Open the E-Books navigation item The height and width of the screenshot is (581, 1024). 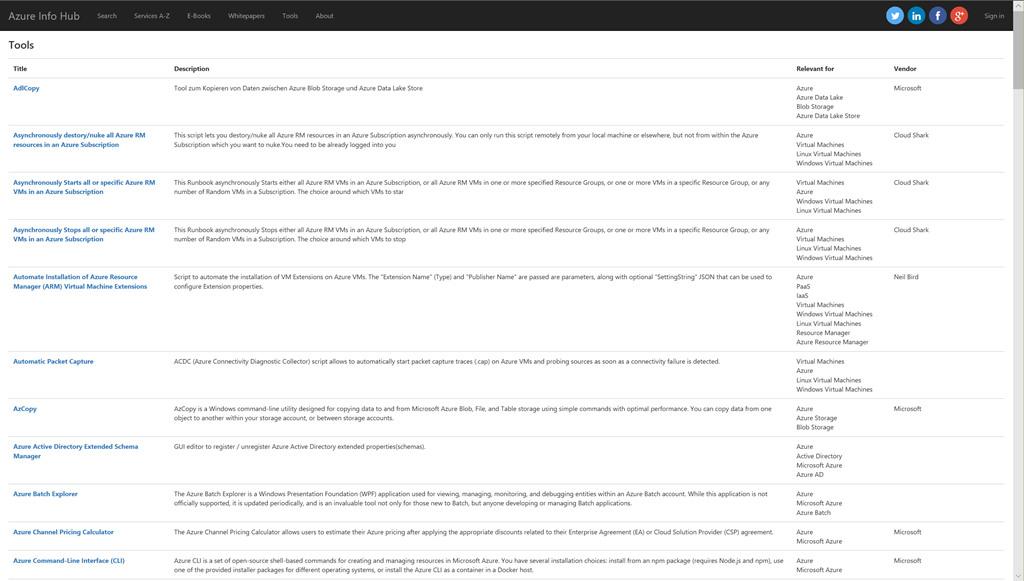(199, 16)
